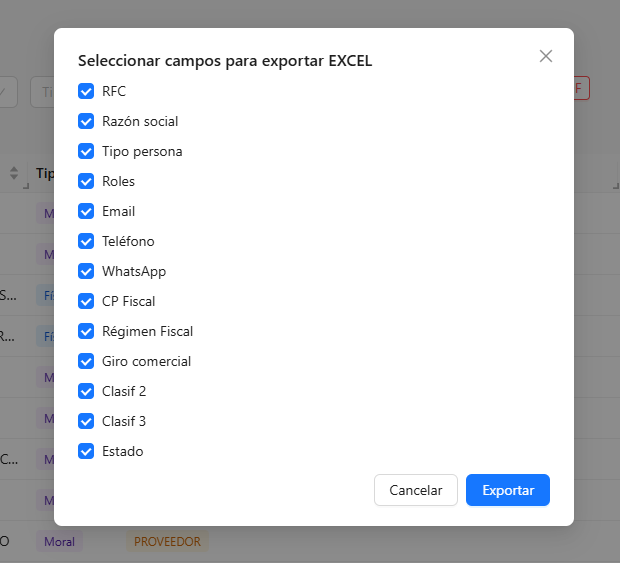Toggle the Clasif 2 checkbox
The width and height of the screenshot is (620, 563).
tap(86, 391)
